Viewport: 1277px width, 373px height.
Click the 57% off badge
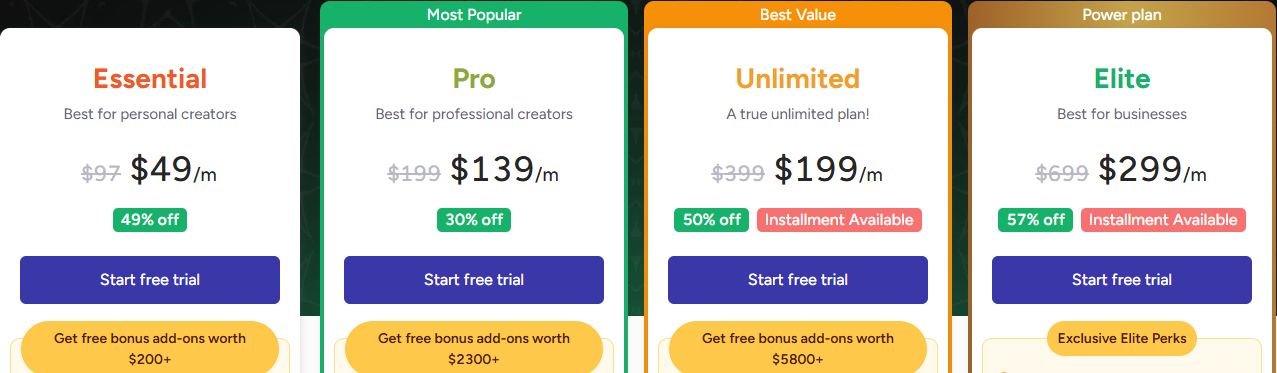pyautogui.click(x=1036, y=220)
